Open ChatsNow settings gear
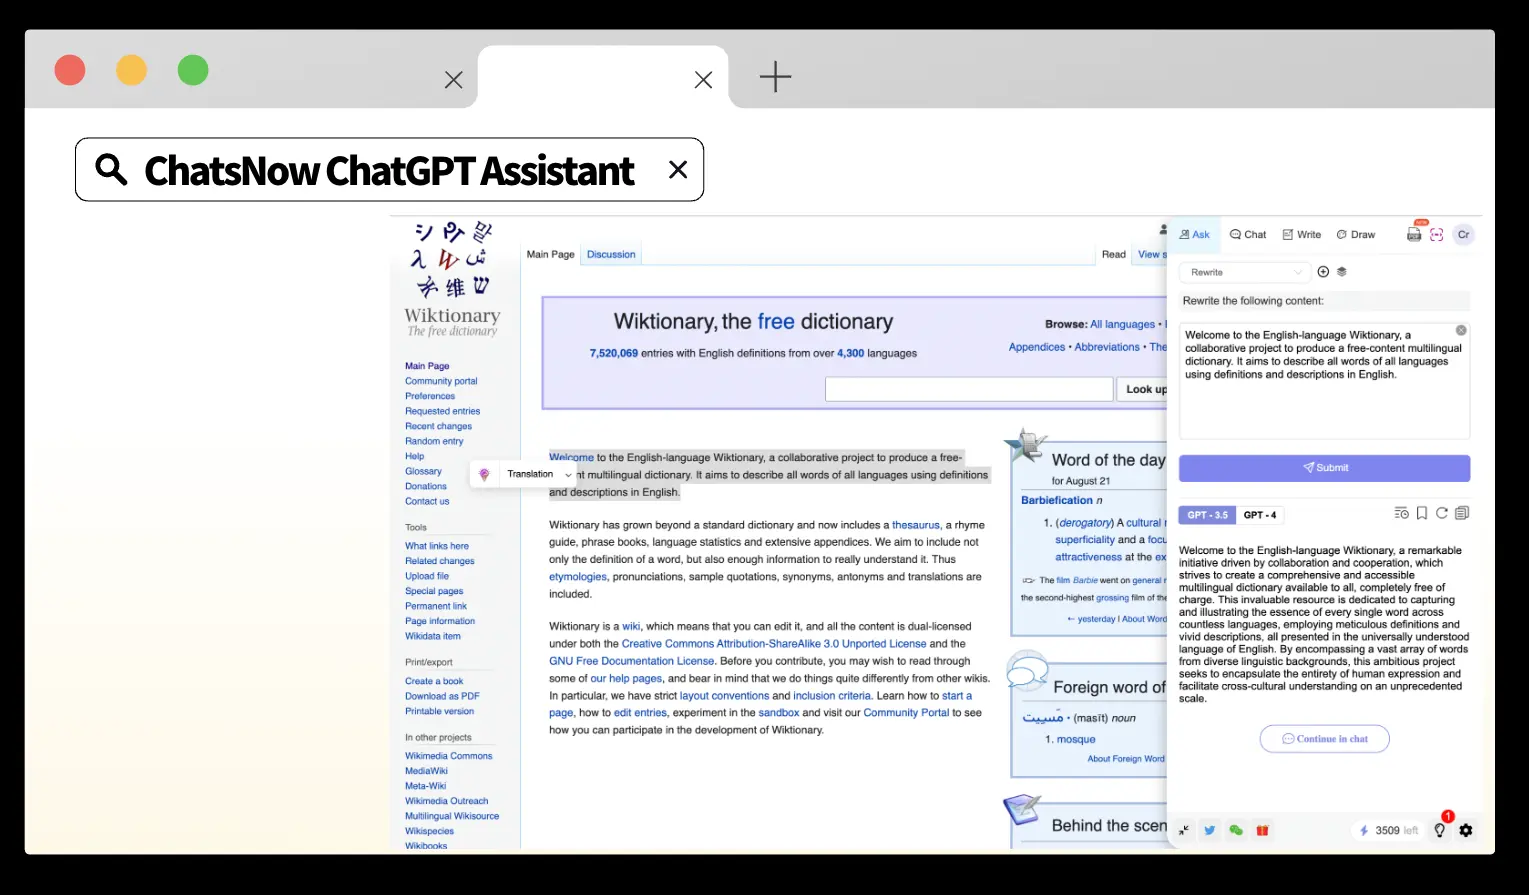 [1466, 830]
